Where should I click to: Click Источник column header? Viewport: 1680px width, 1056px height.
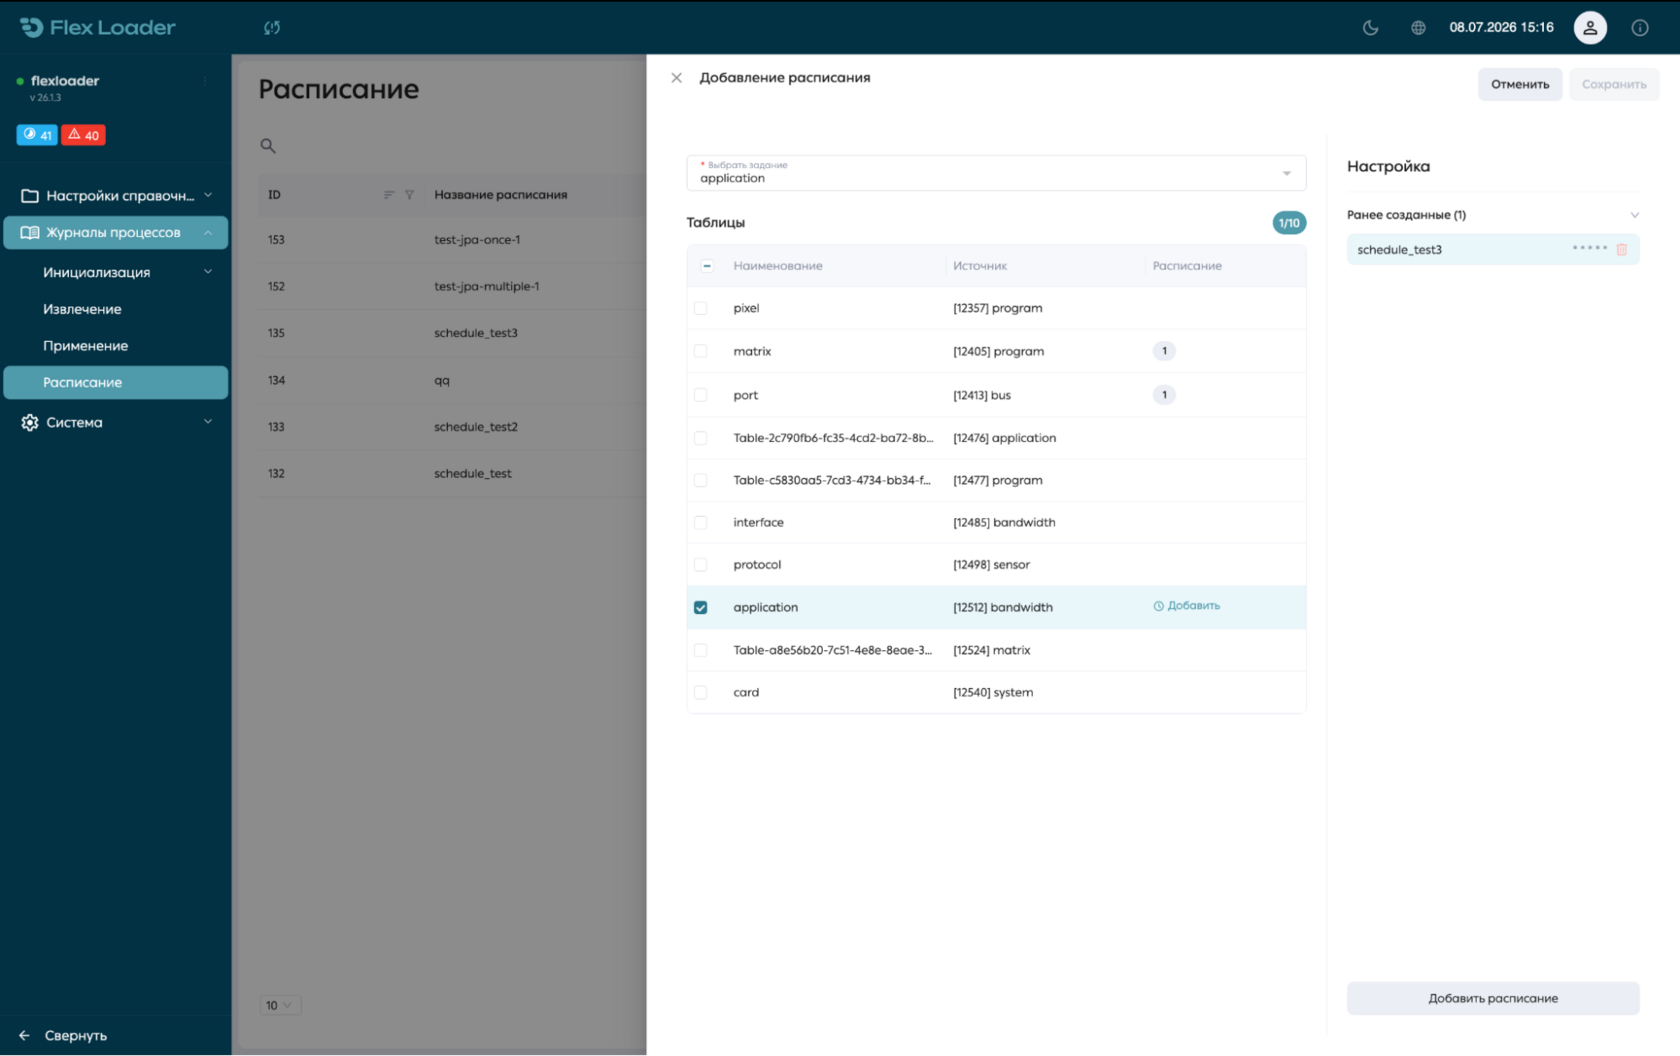point(980,266)
